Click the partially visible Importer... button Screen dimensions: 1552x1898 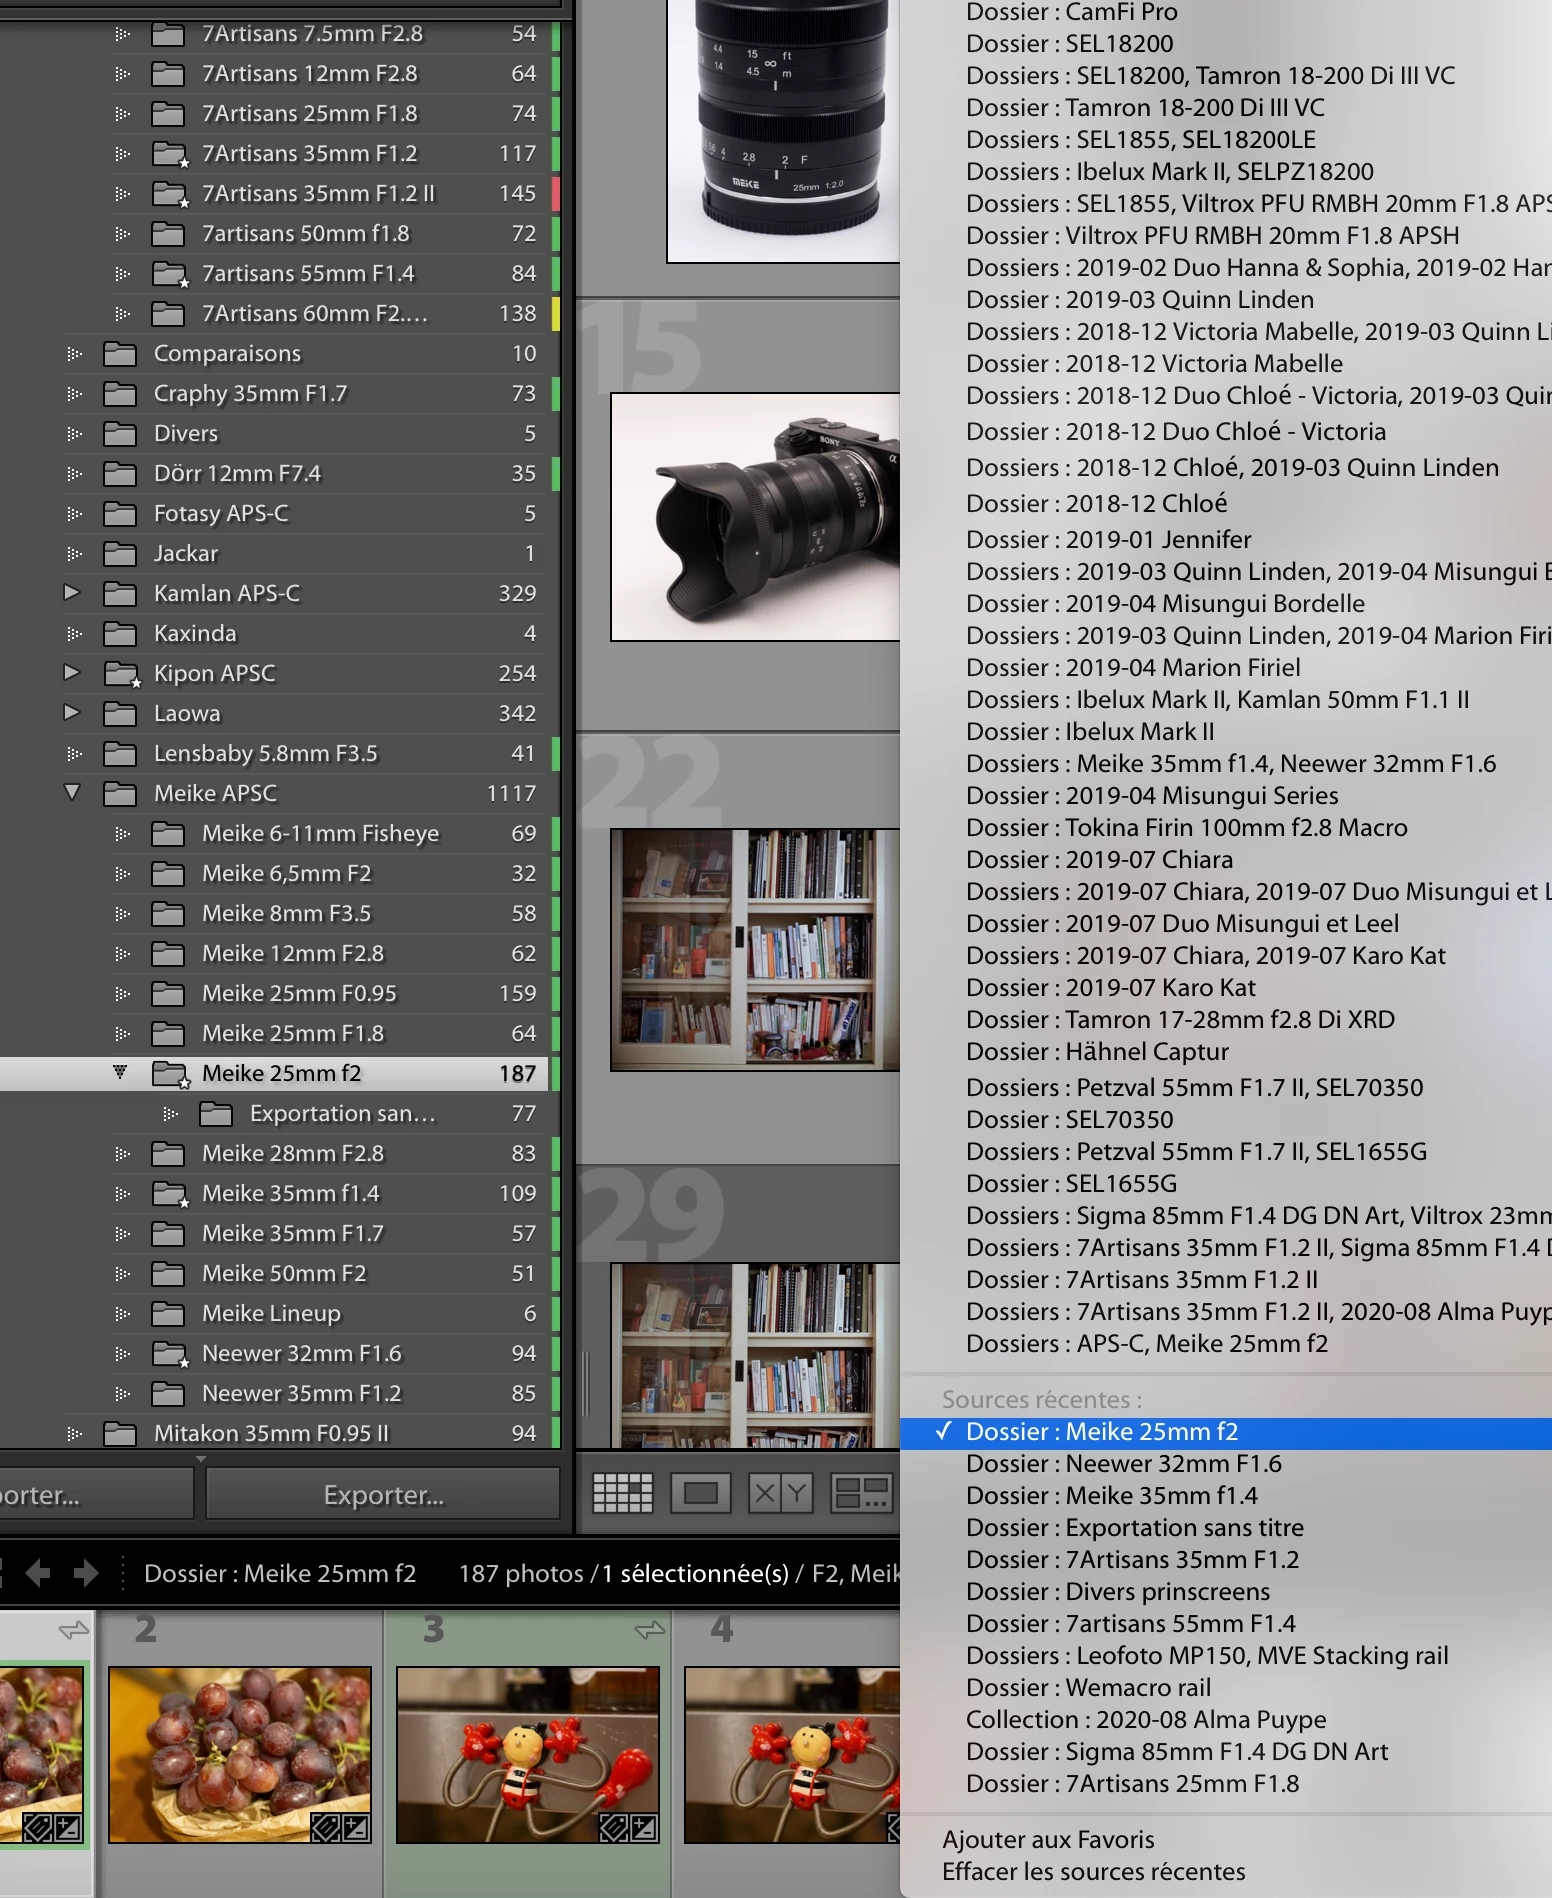[95, 1495]
